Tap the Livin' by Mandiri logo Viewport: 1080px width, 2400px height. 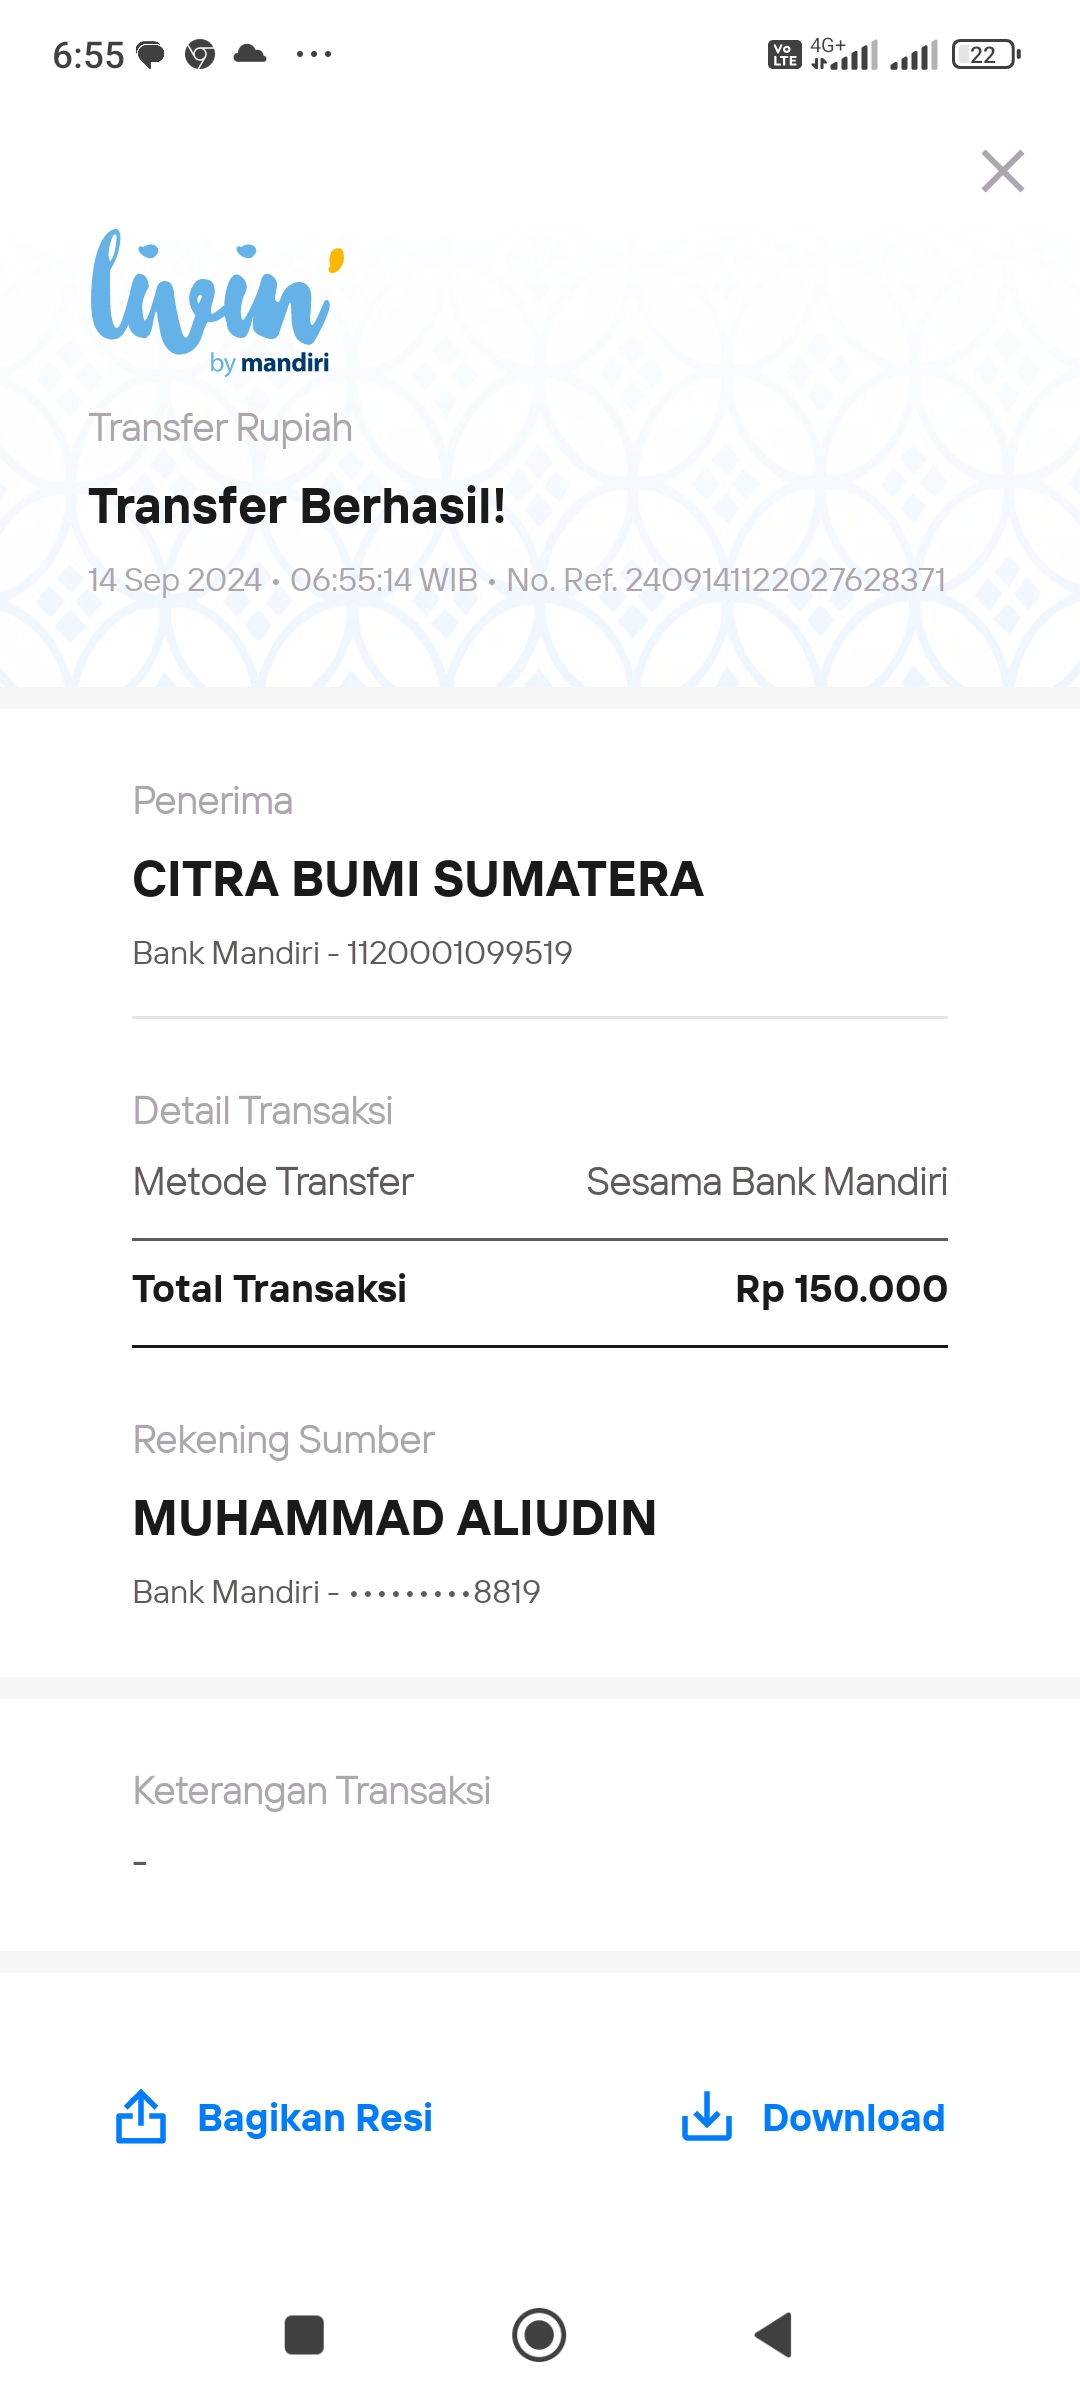coord(218,302)
